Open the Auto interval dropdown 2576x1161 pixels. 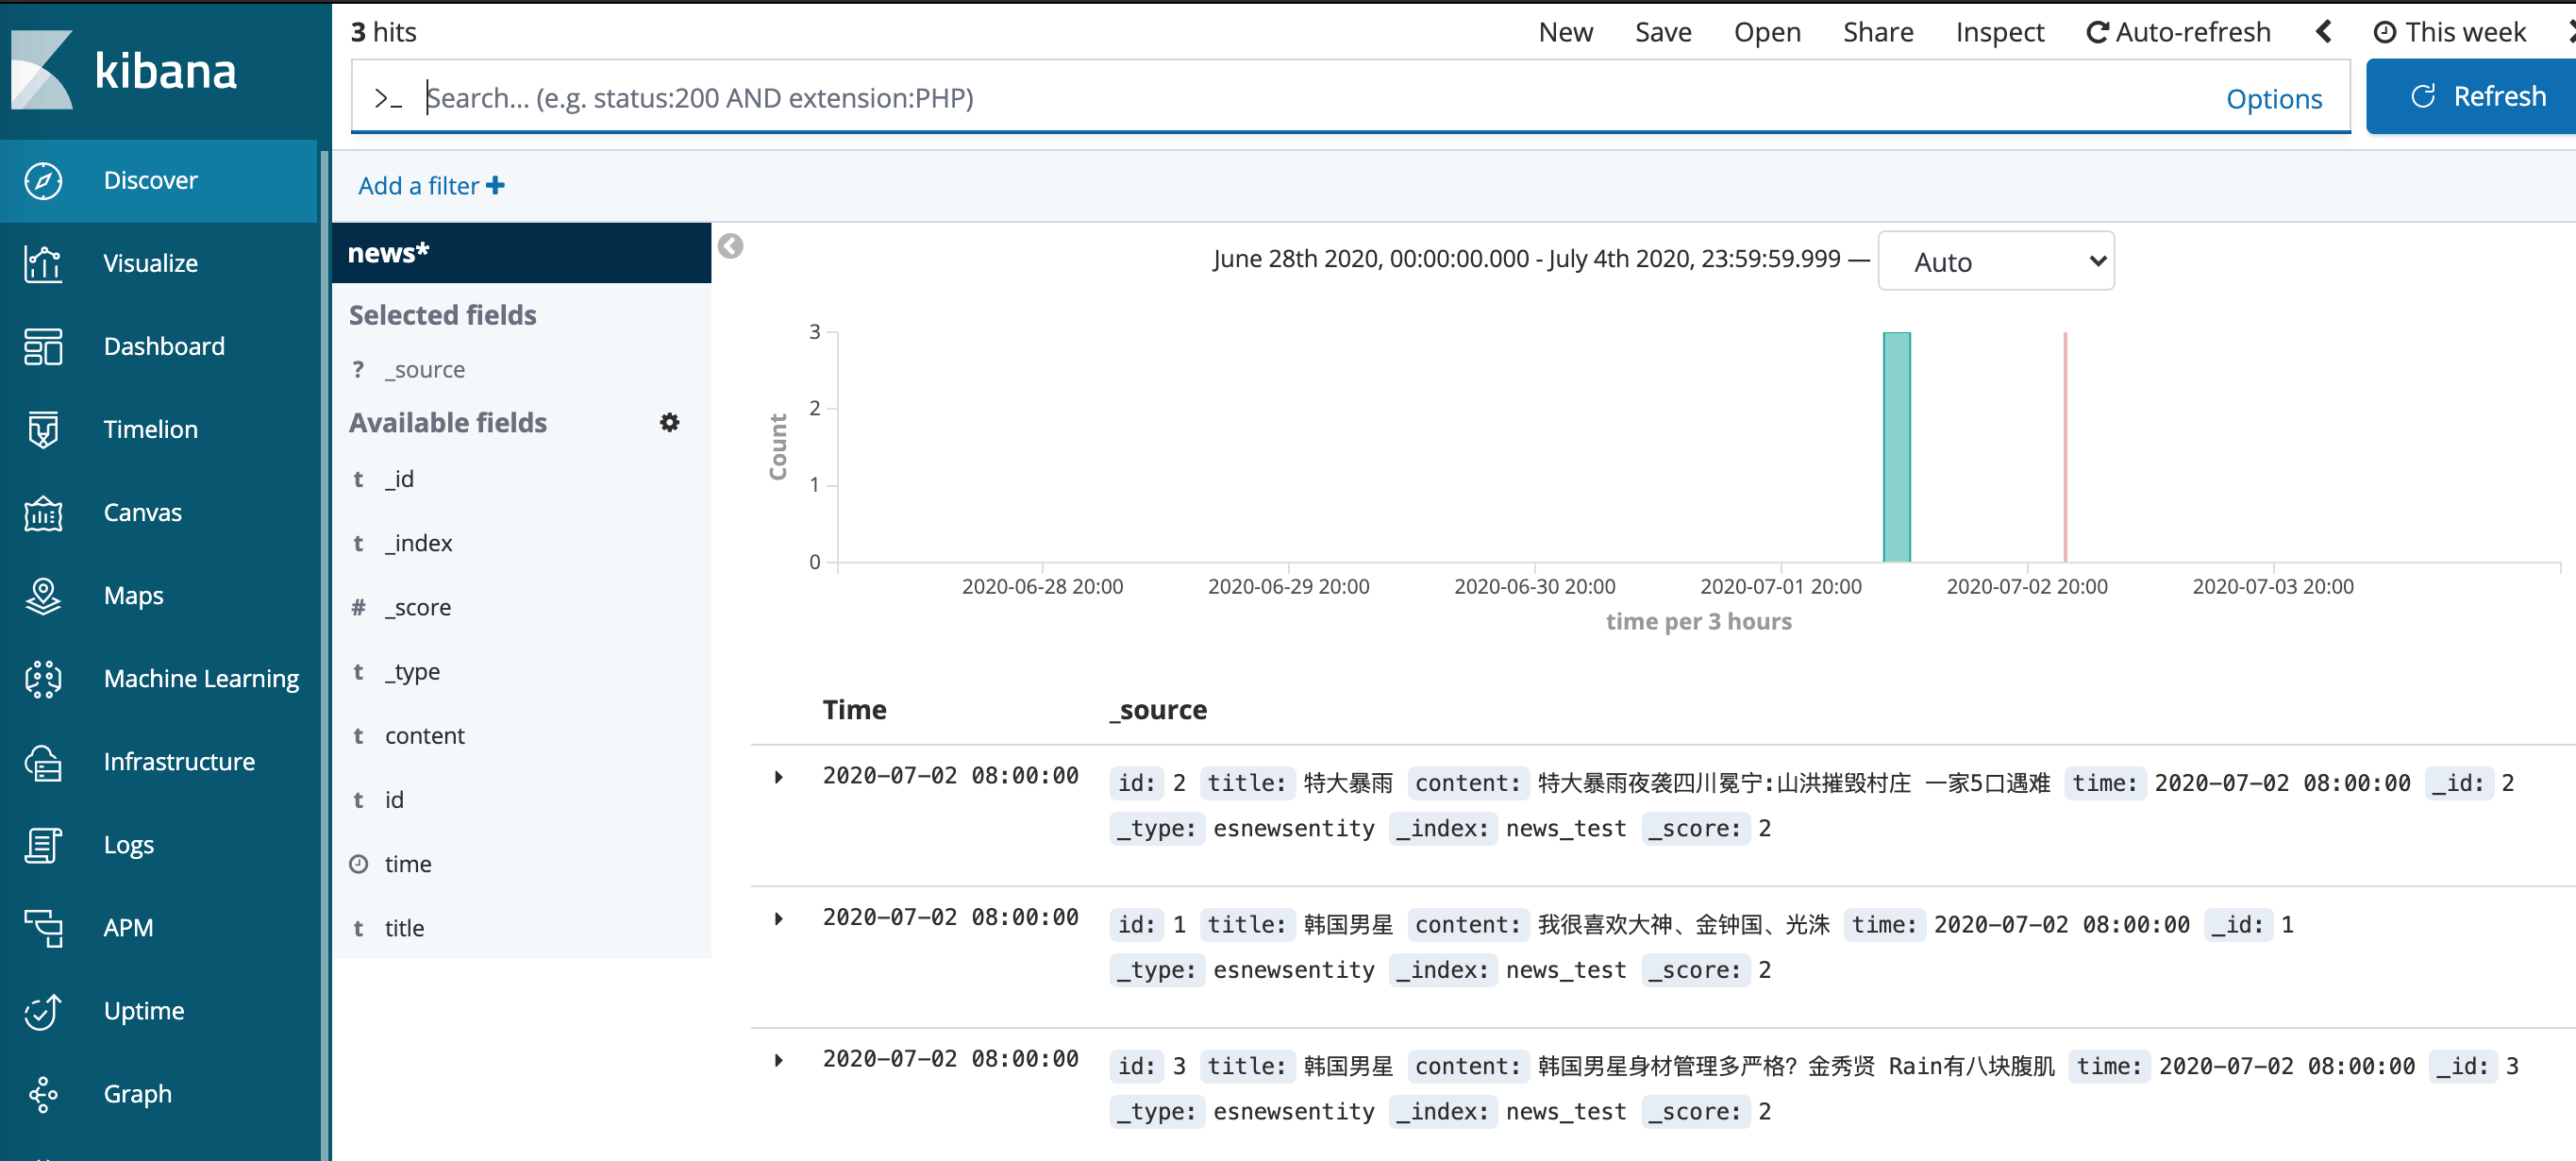click(x=1995, y=261)
